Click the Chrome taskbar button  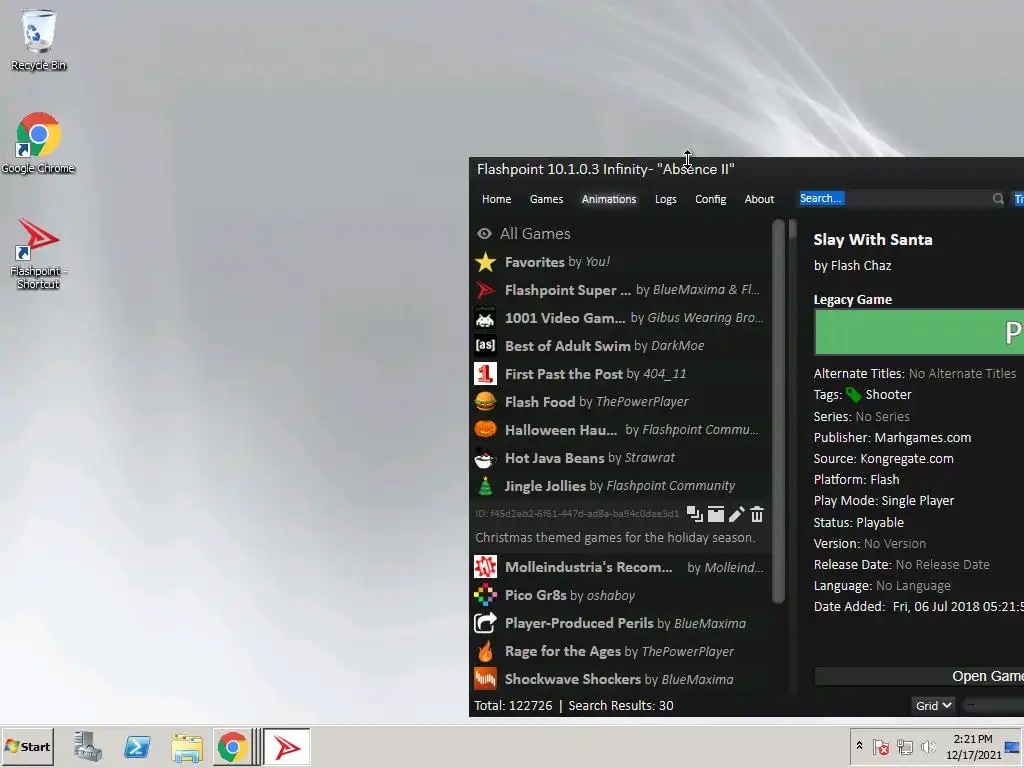(x=232, y=746)
